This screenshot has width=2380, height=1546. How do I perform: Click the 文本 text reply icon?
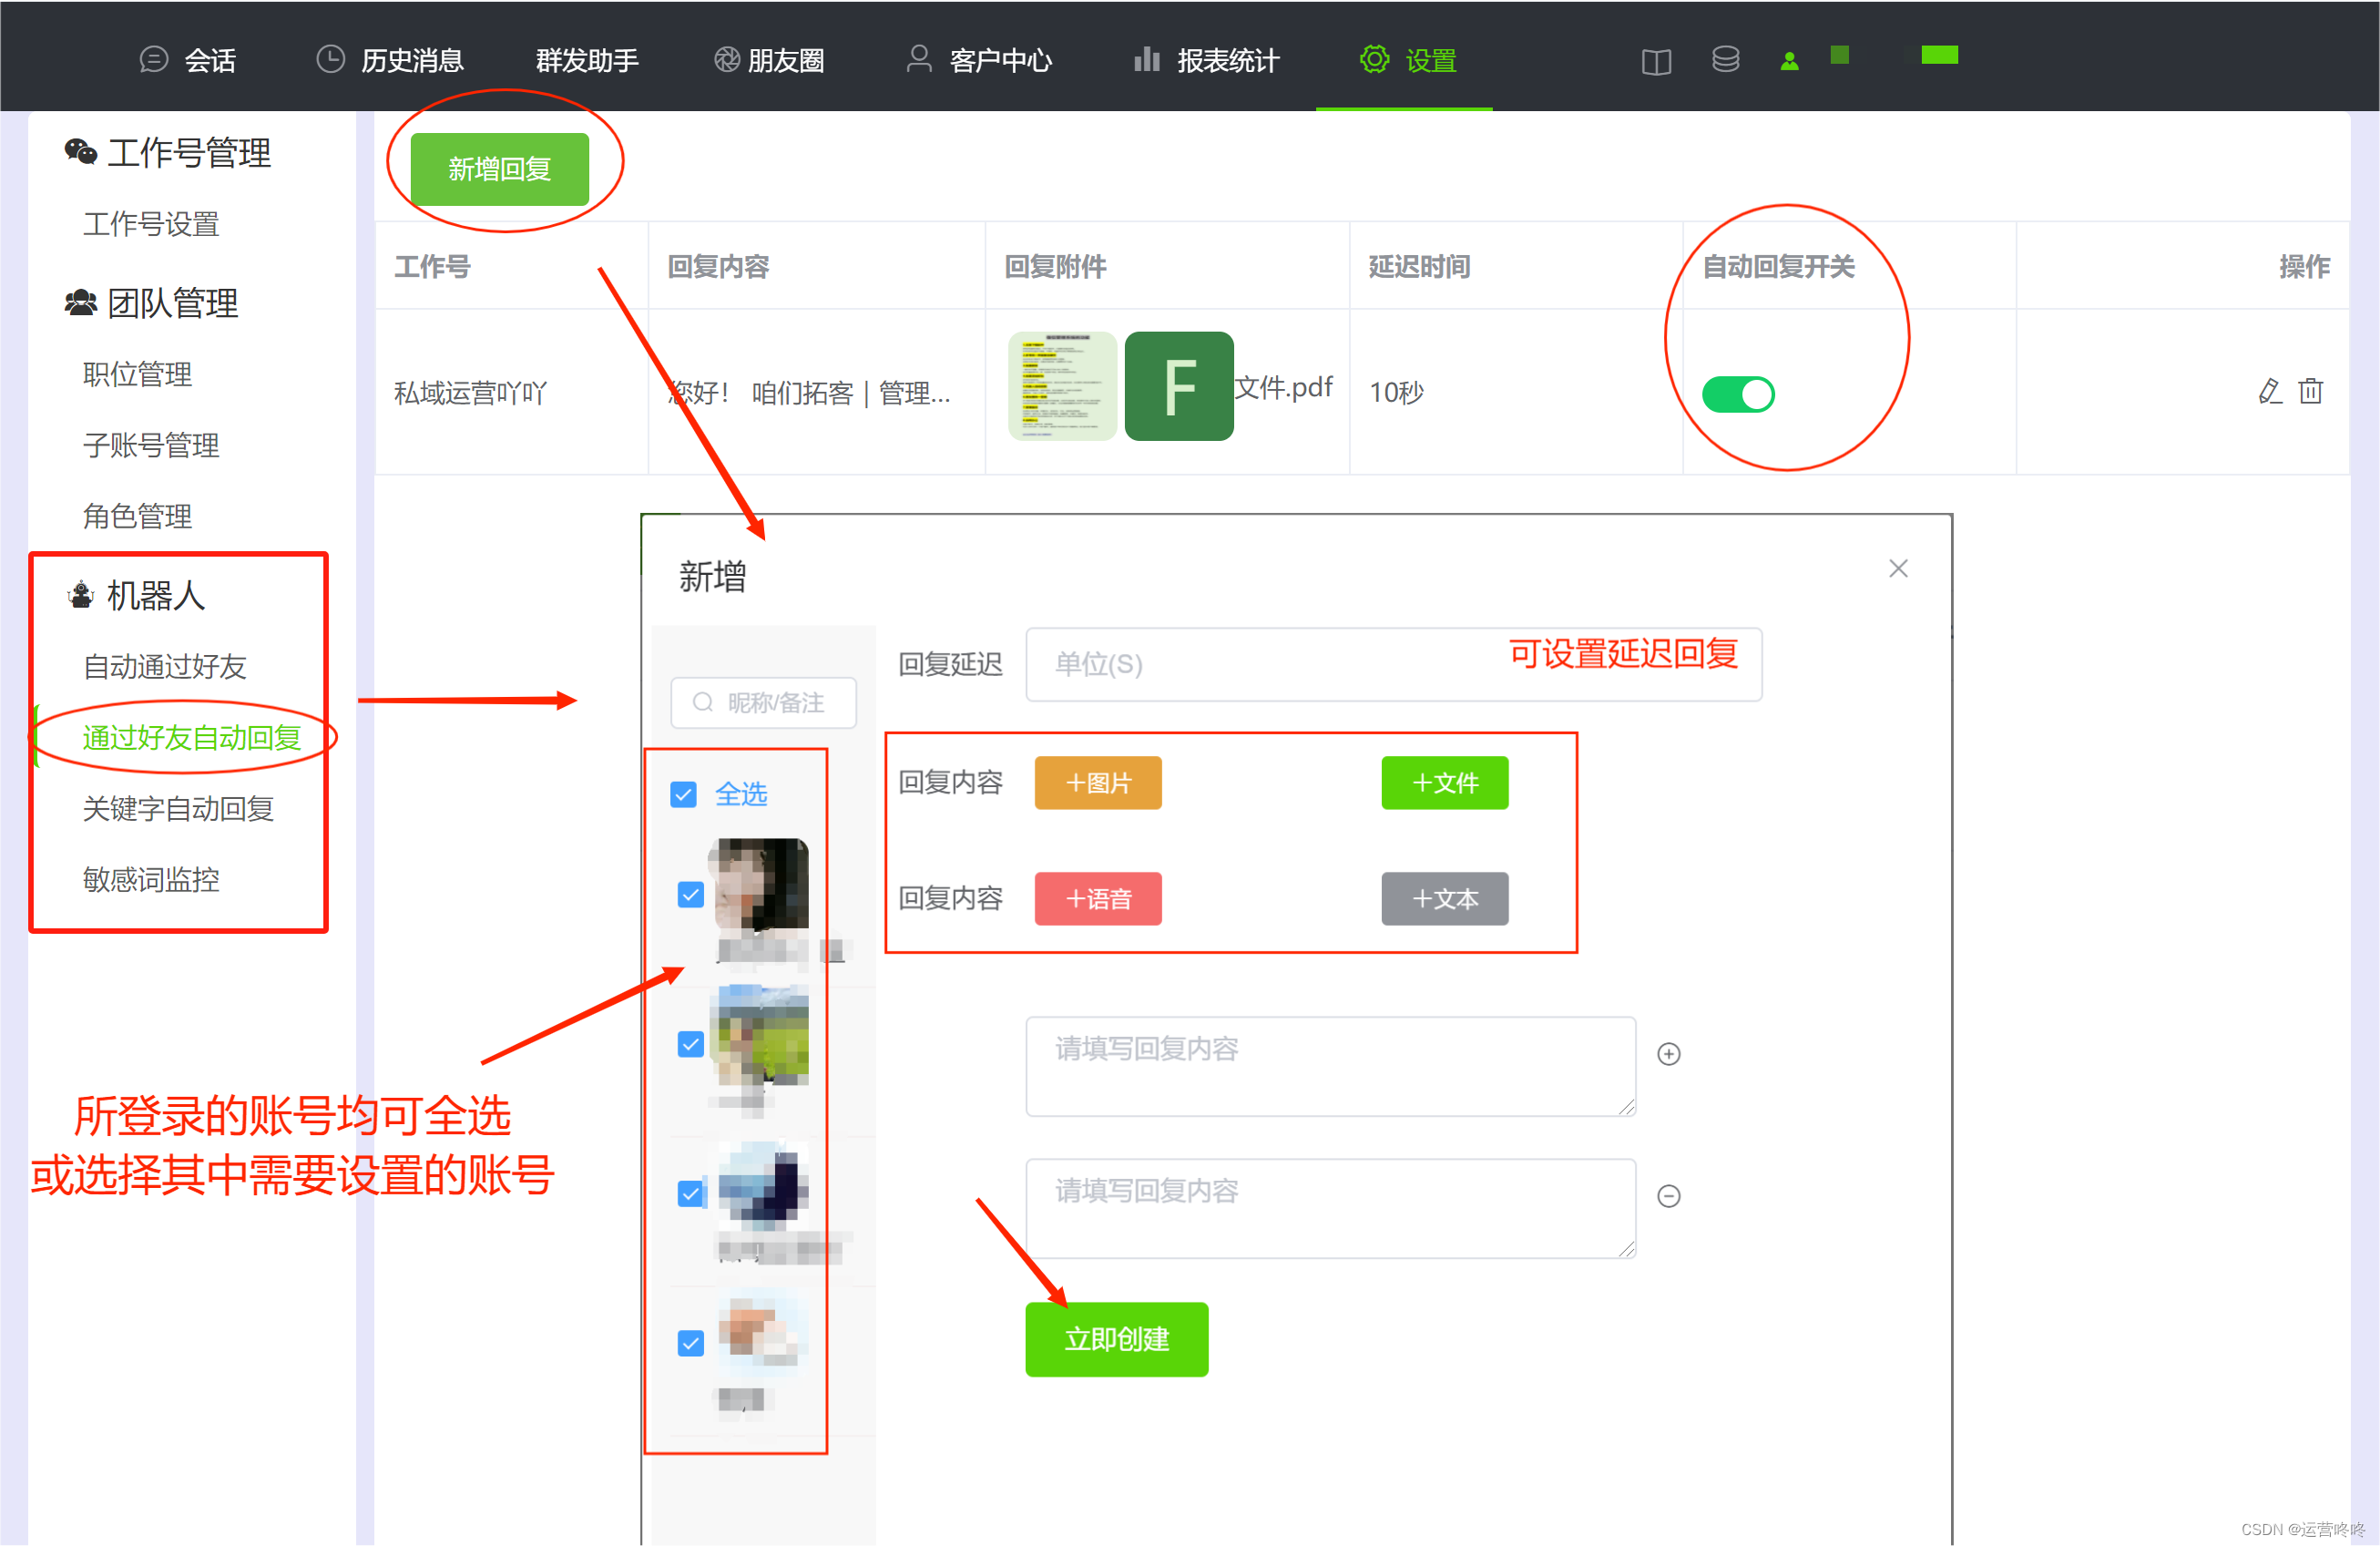(x=1446, y=897)
